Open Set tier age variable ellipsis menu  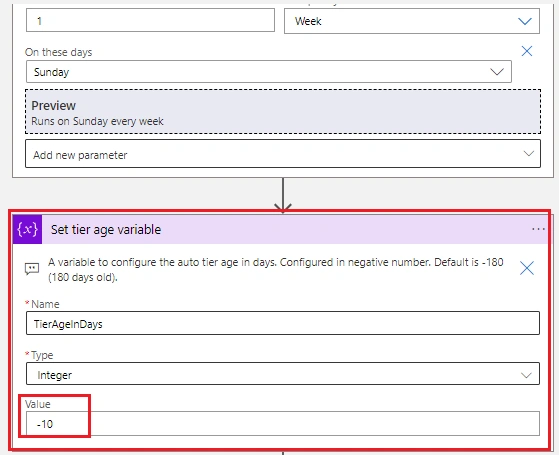pyautogui.click(x=538, y=229)
